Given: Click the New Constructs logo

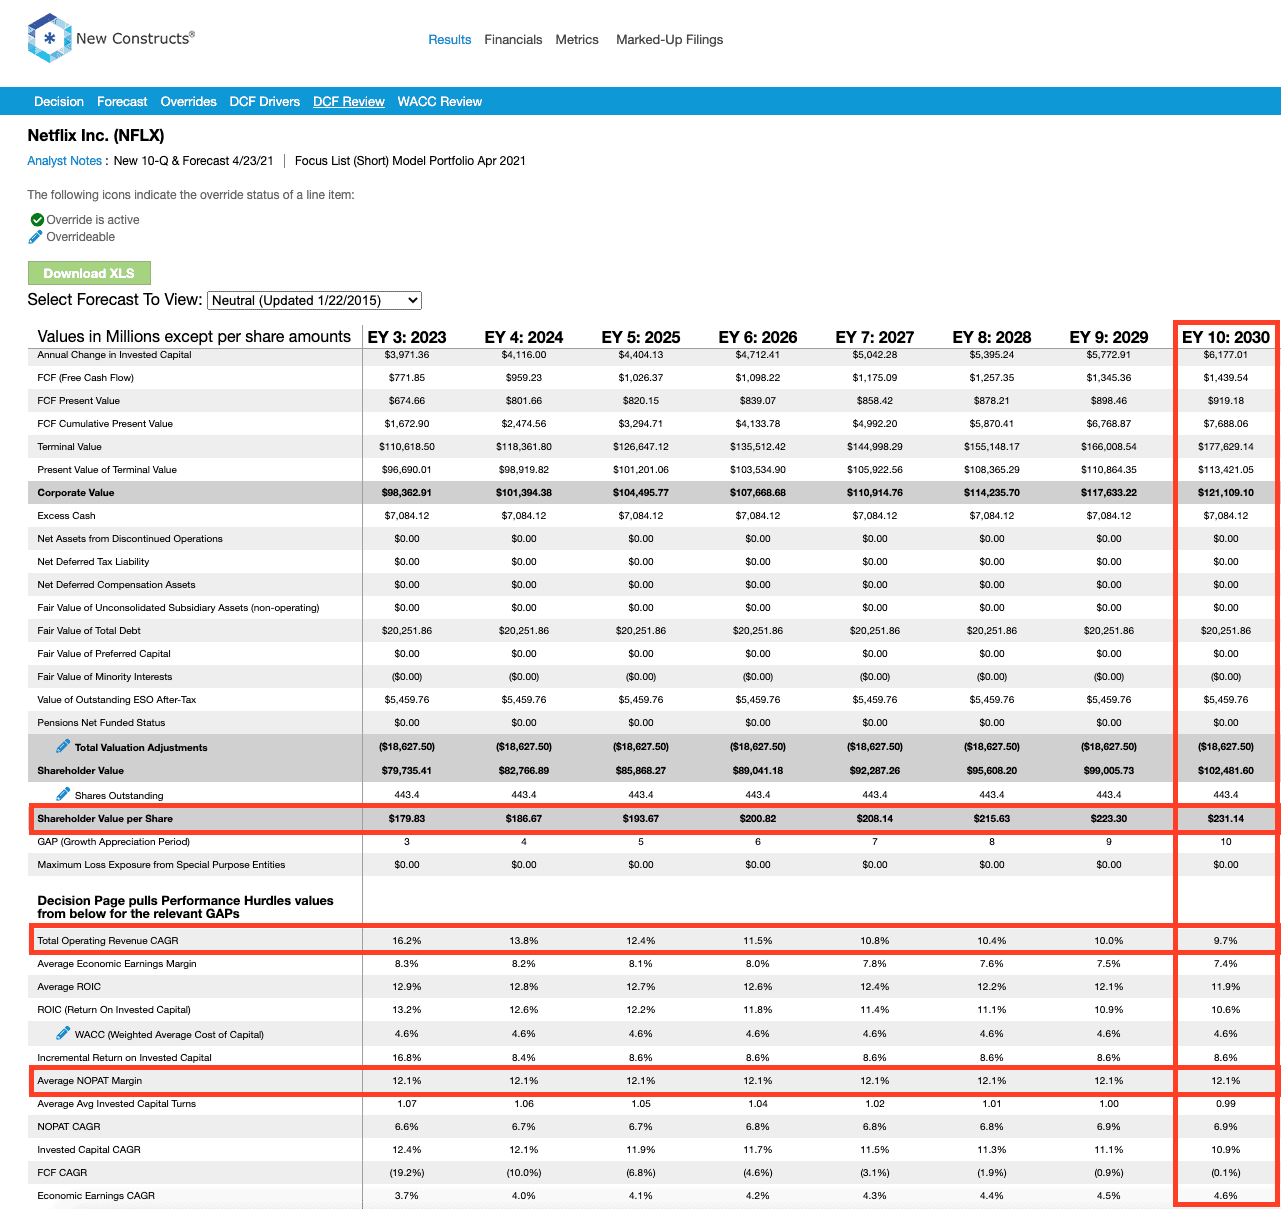Looking at the screenshot, I should click(x=111, y=38).
